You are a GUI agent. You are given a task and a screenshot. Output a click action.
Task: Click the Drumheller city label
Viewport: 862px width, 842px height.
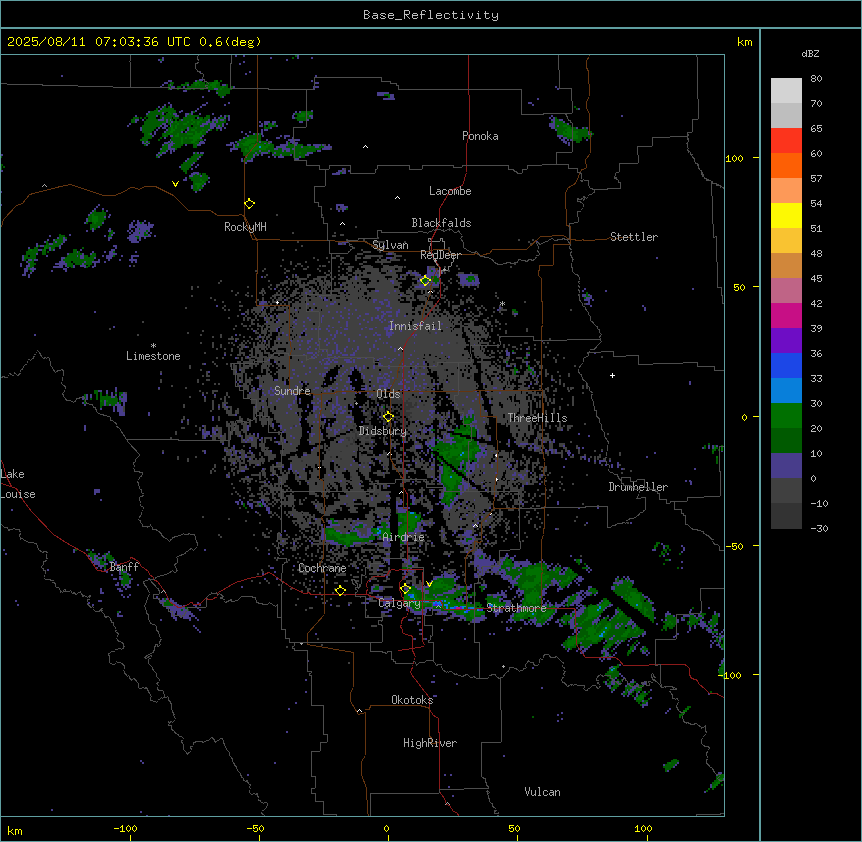[638, 487]
